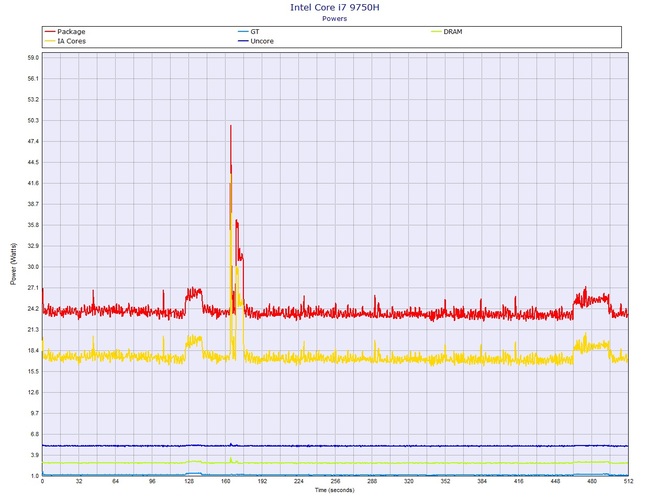Click the red Package legend line swatch
This screenshot has width=670, height=502.
50,32
